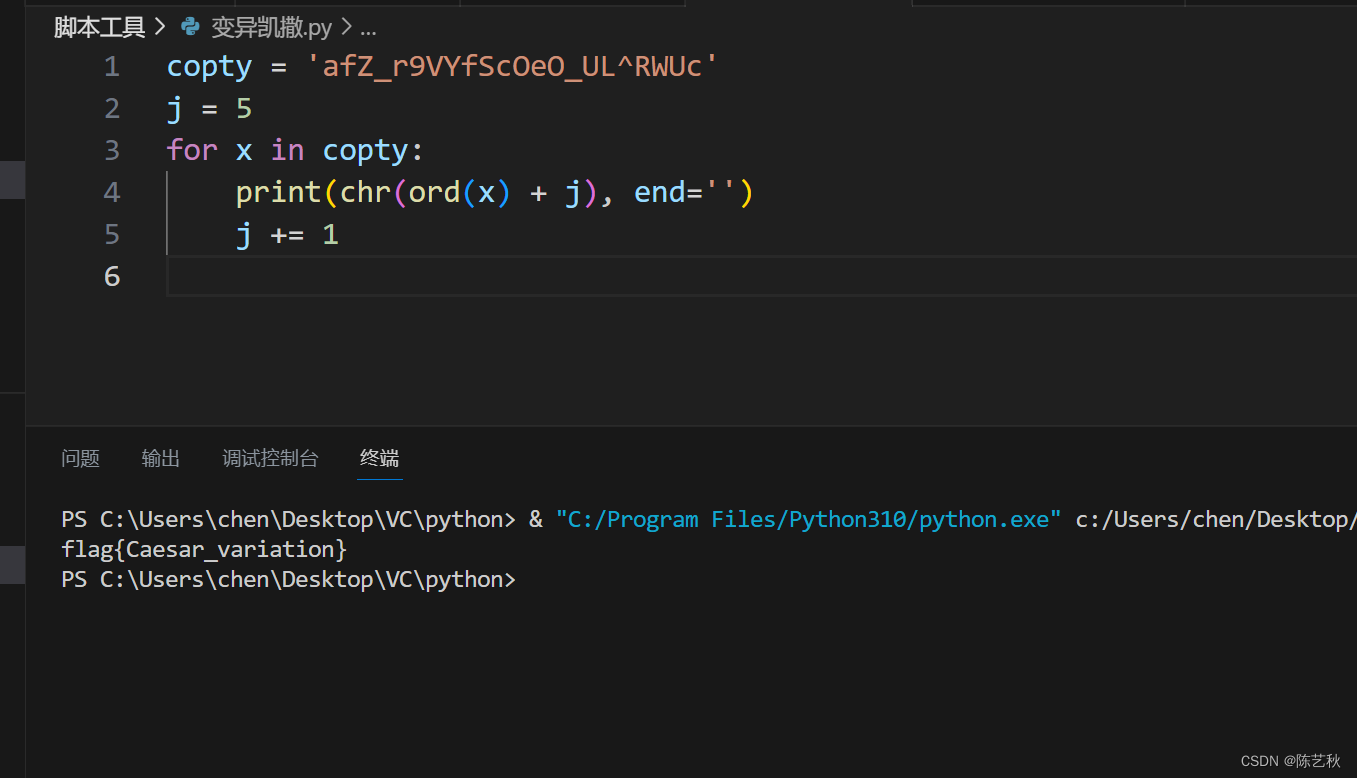Viewport: 1357px width, 778px height.
Task: Click the Python file icon in breadcrumb
Action: (x=190, y=27)
